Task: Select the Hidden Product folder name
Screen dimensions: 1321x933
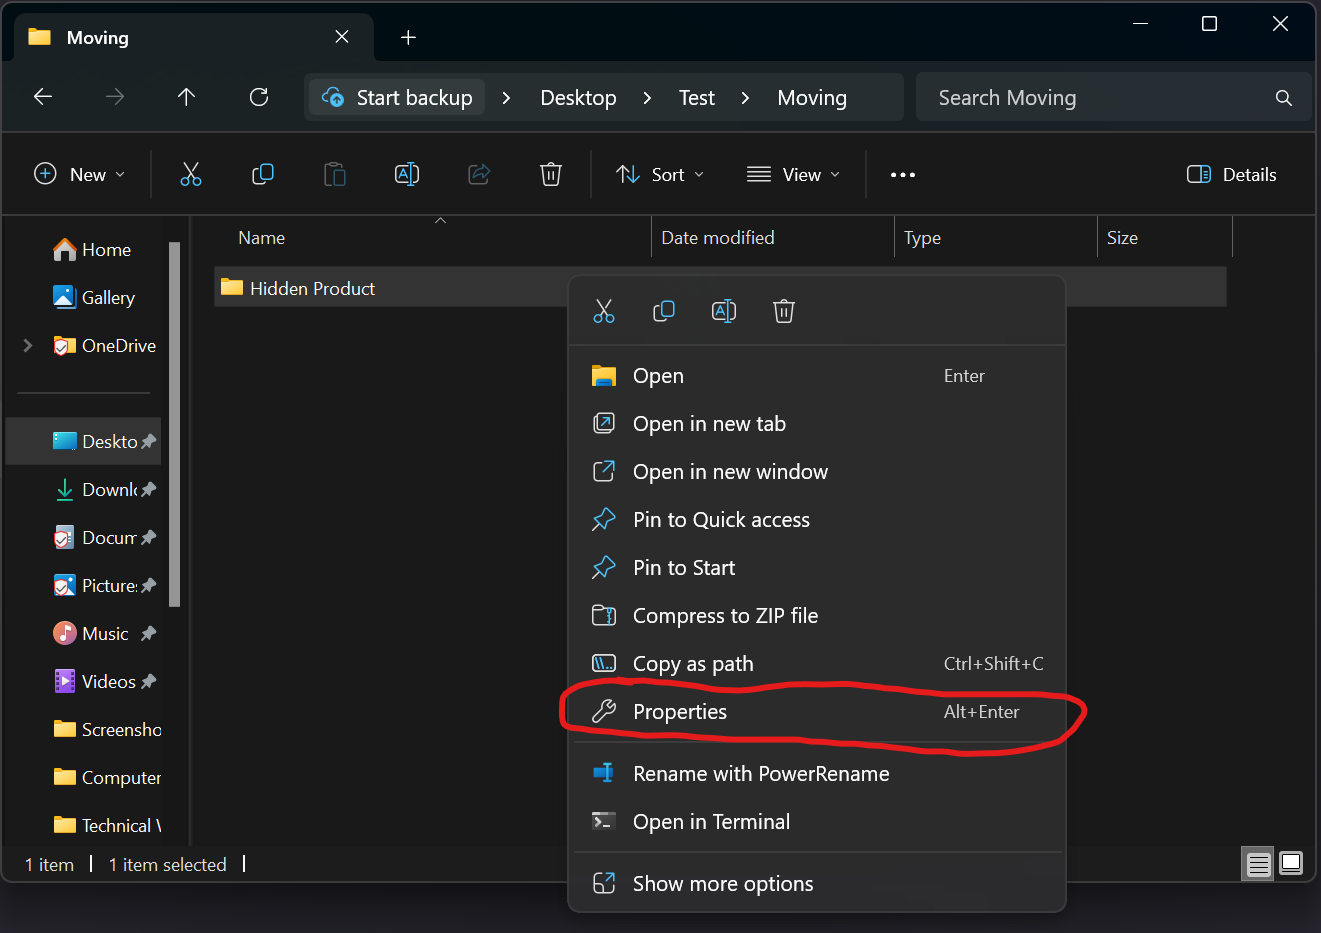Action: click(x=312, y=288)
